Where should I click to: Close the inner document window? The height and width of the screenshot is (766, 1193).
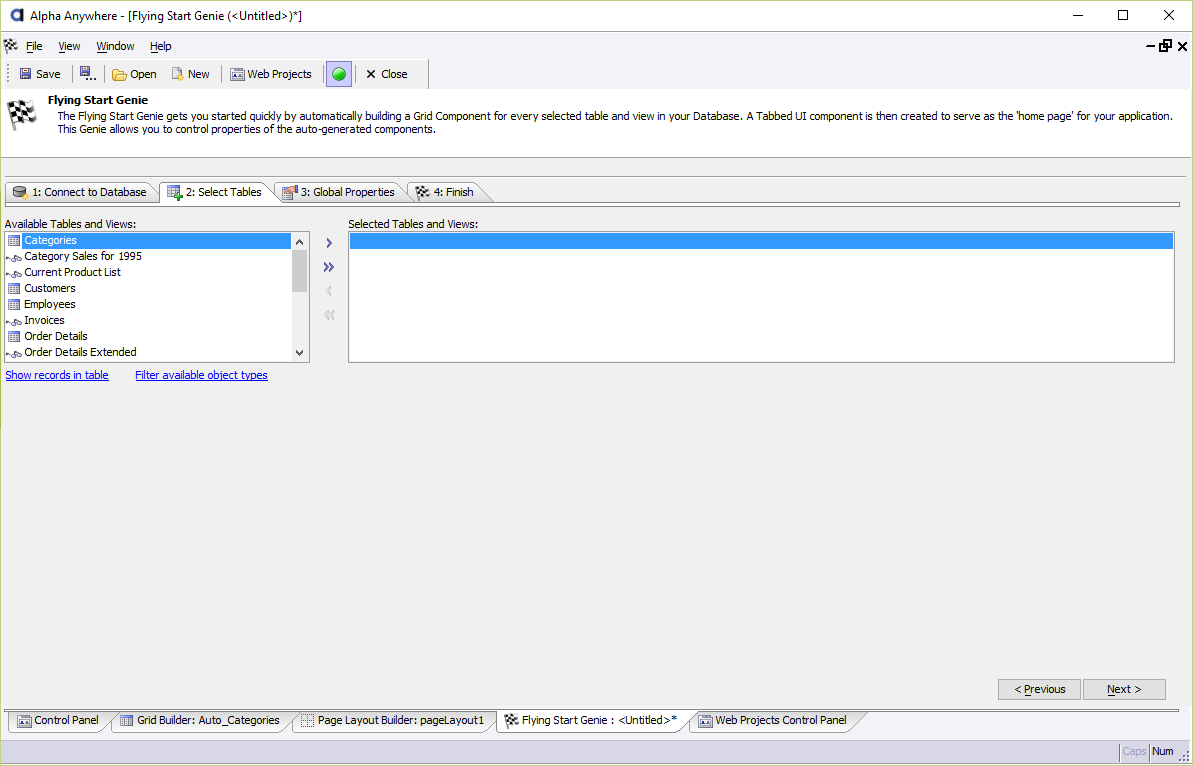coord(1182,46)
